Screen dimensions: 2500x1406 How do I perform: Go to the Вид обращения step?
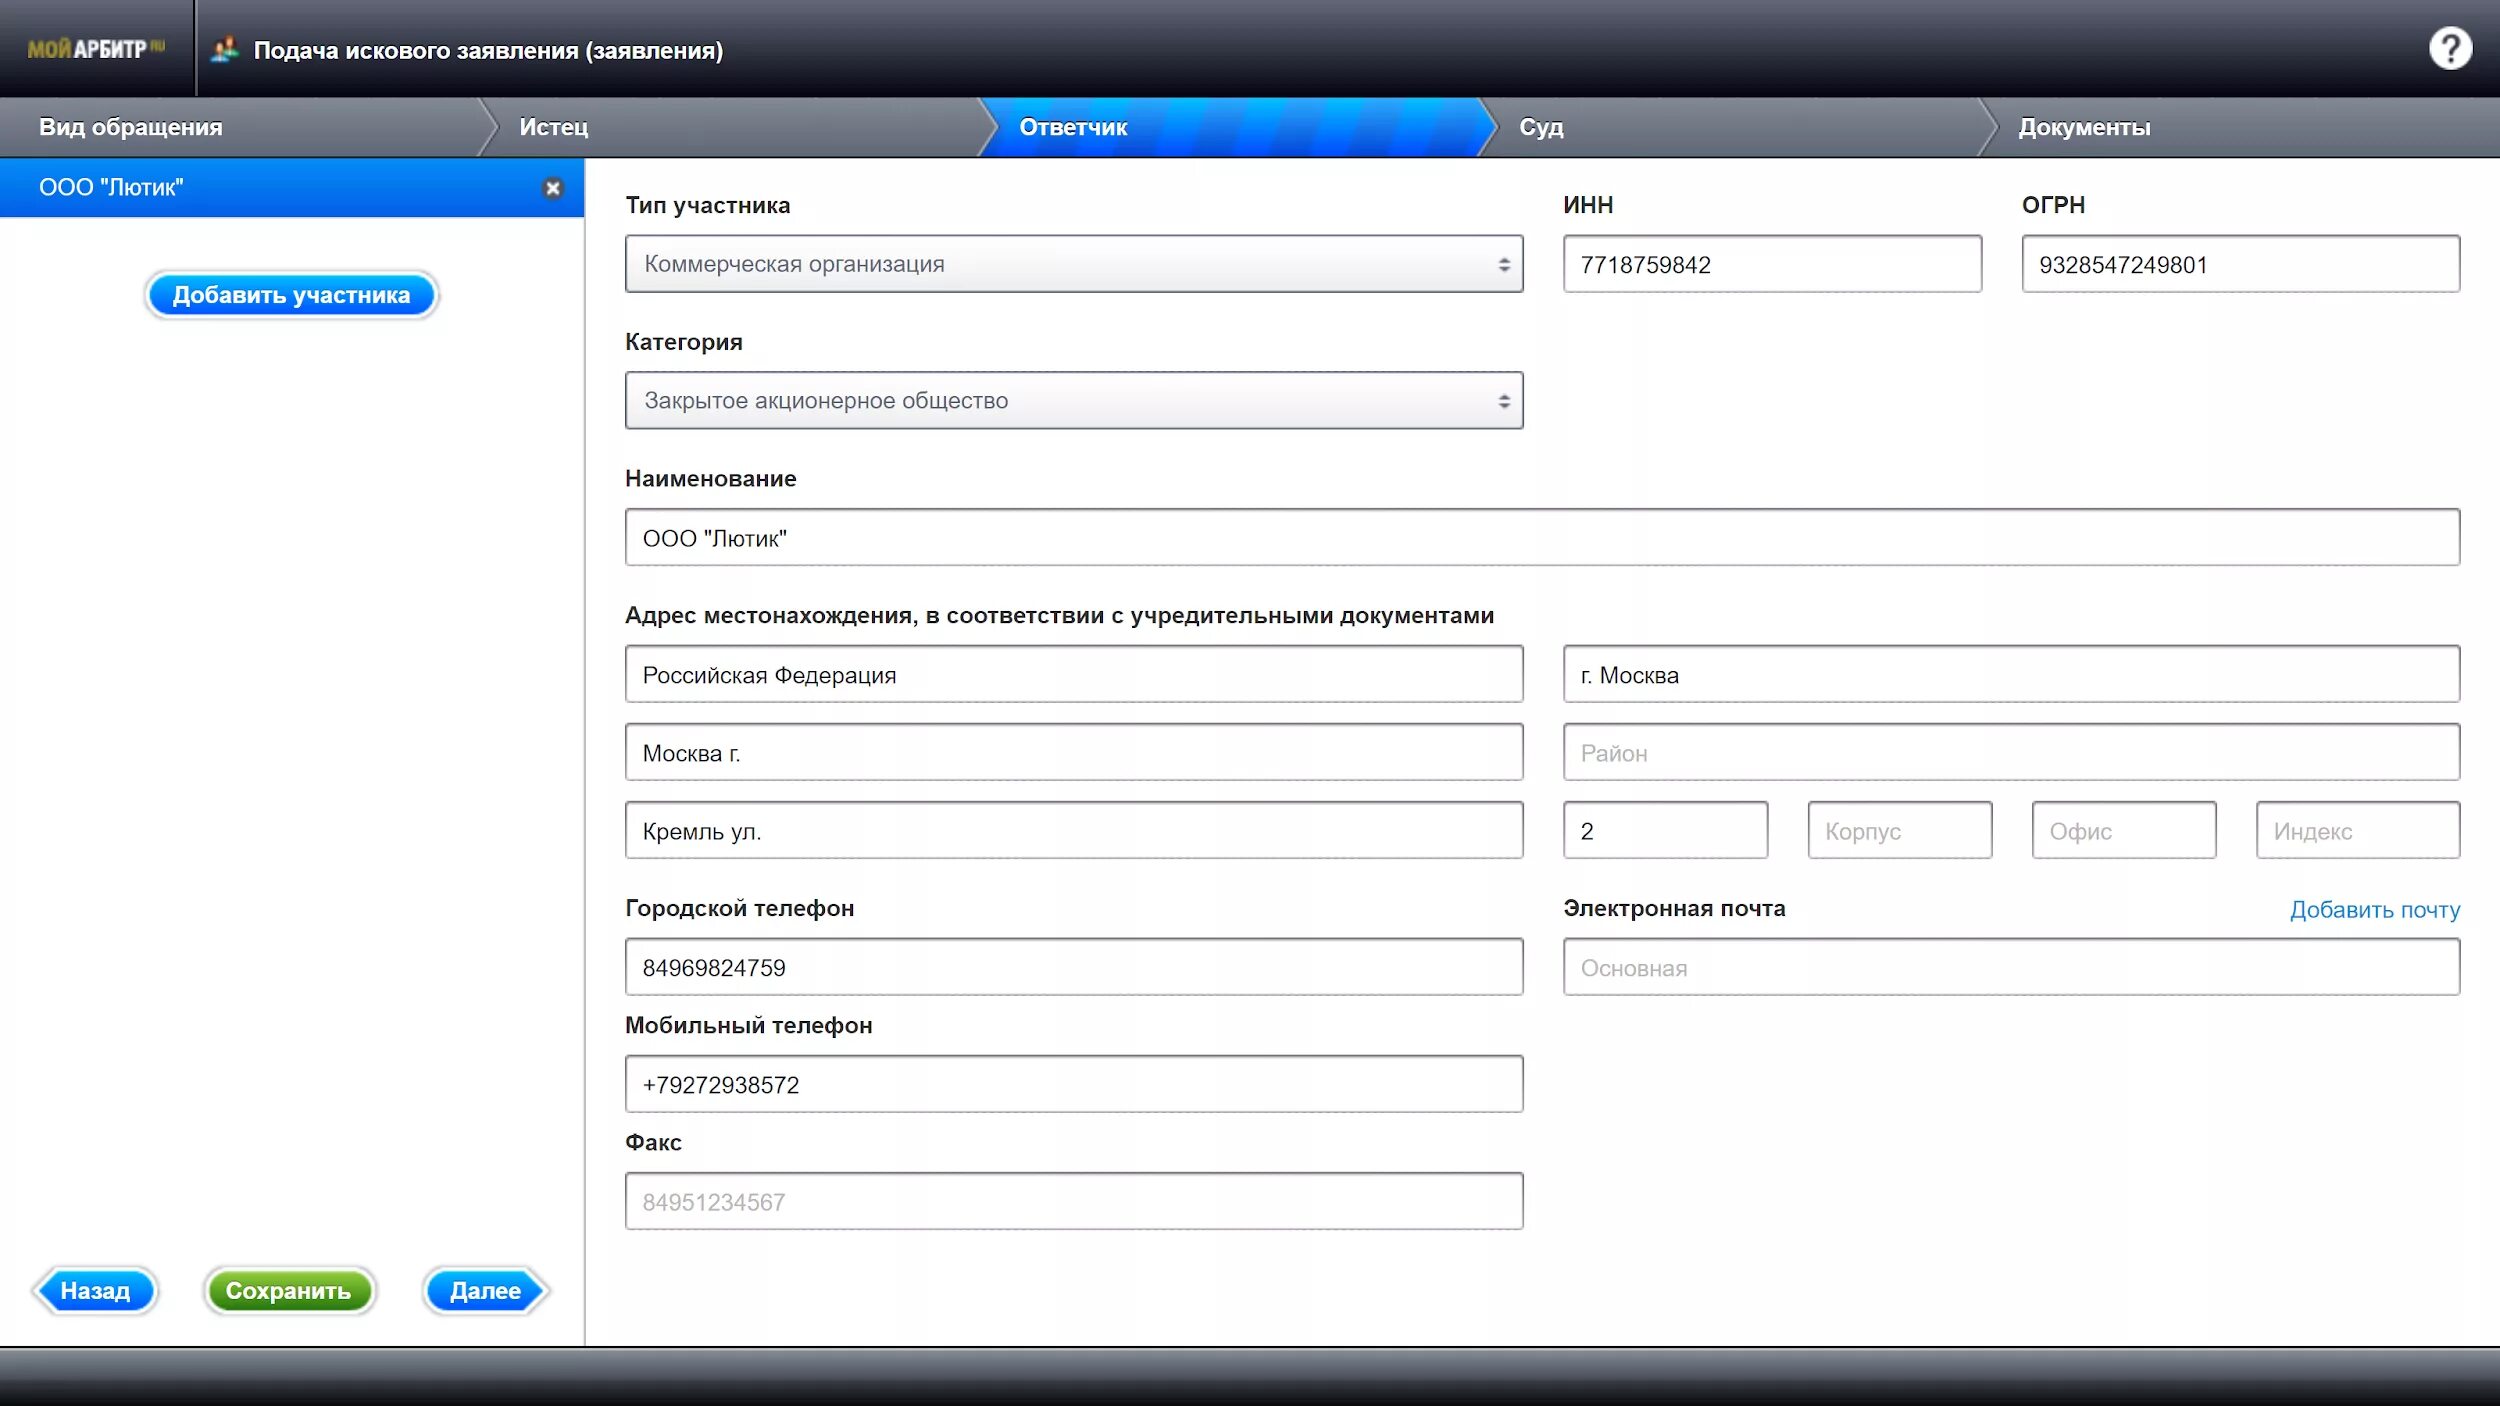pos(131,127)
